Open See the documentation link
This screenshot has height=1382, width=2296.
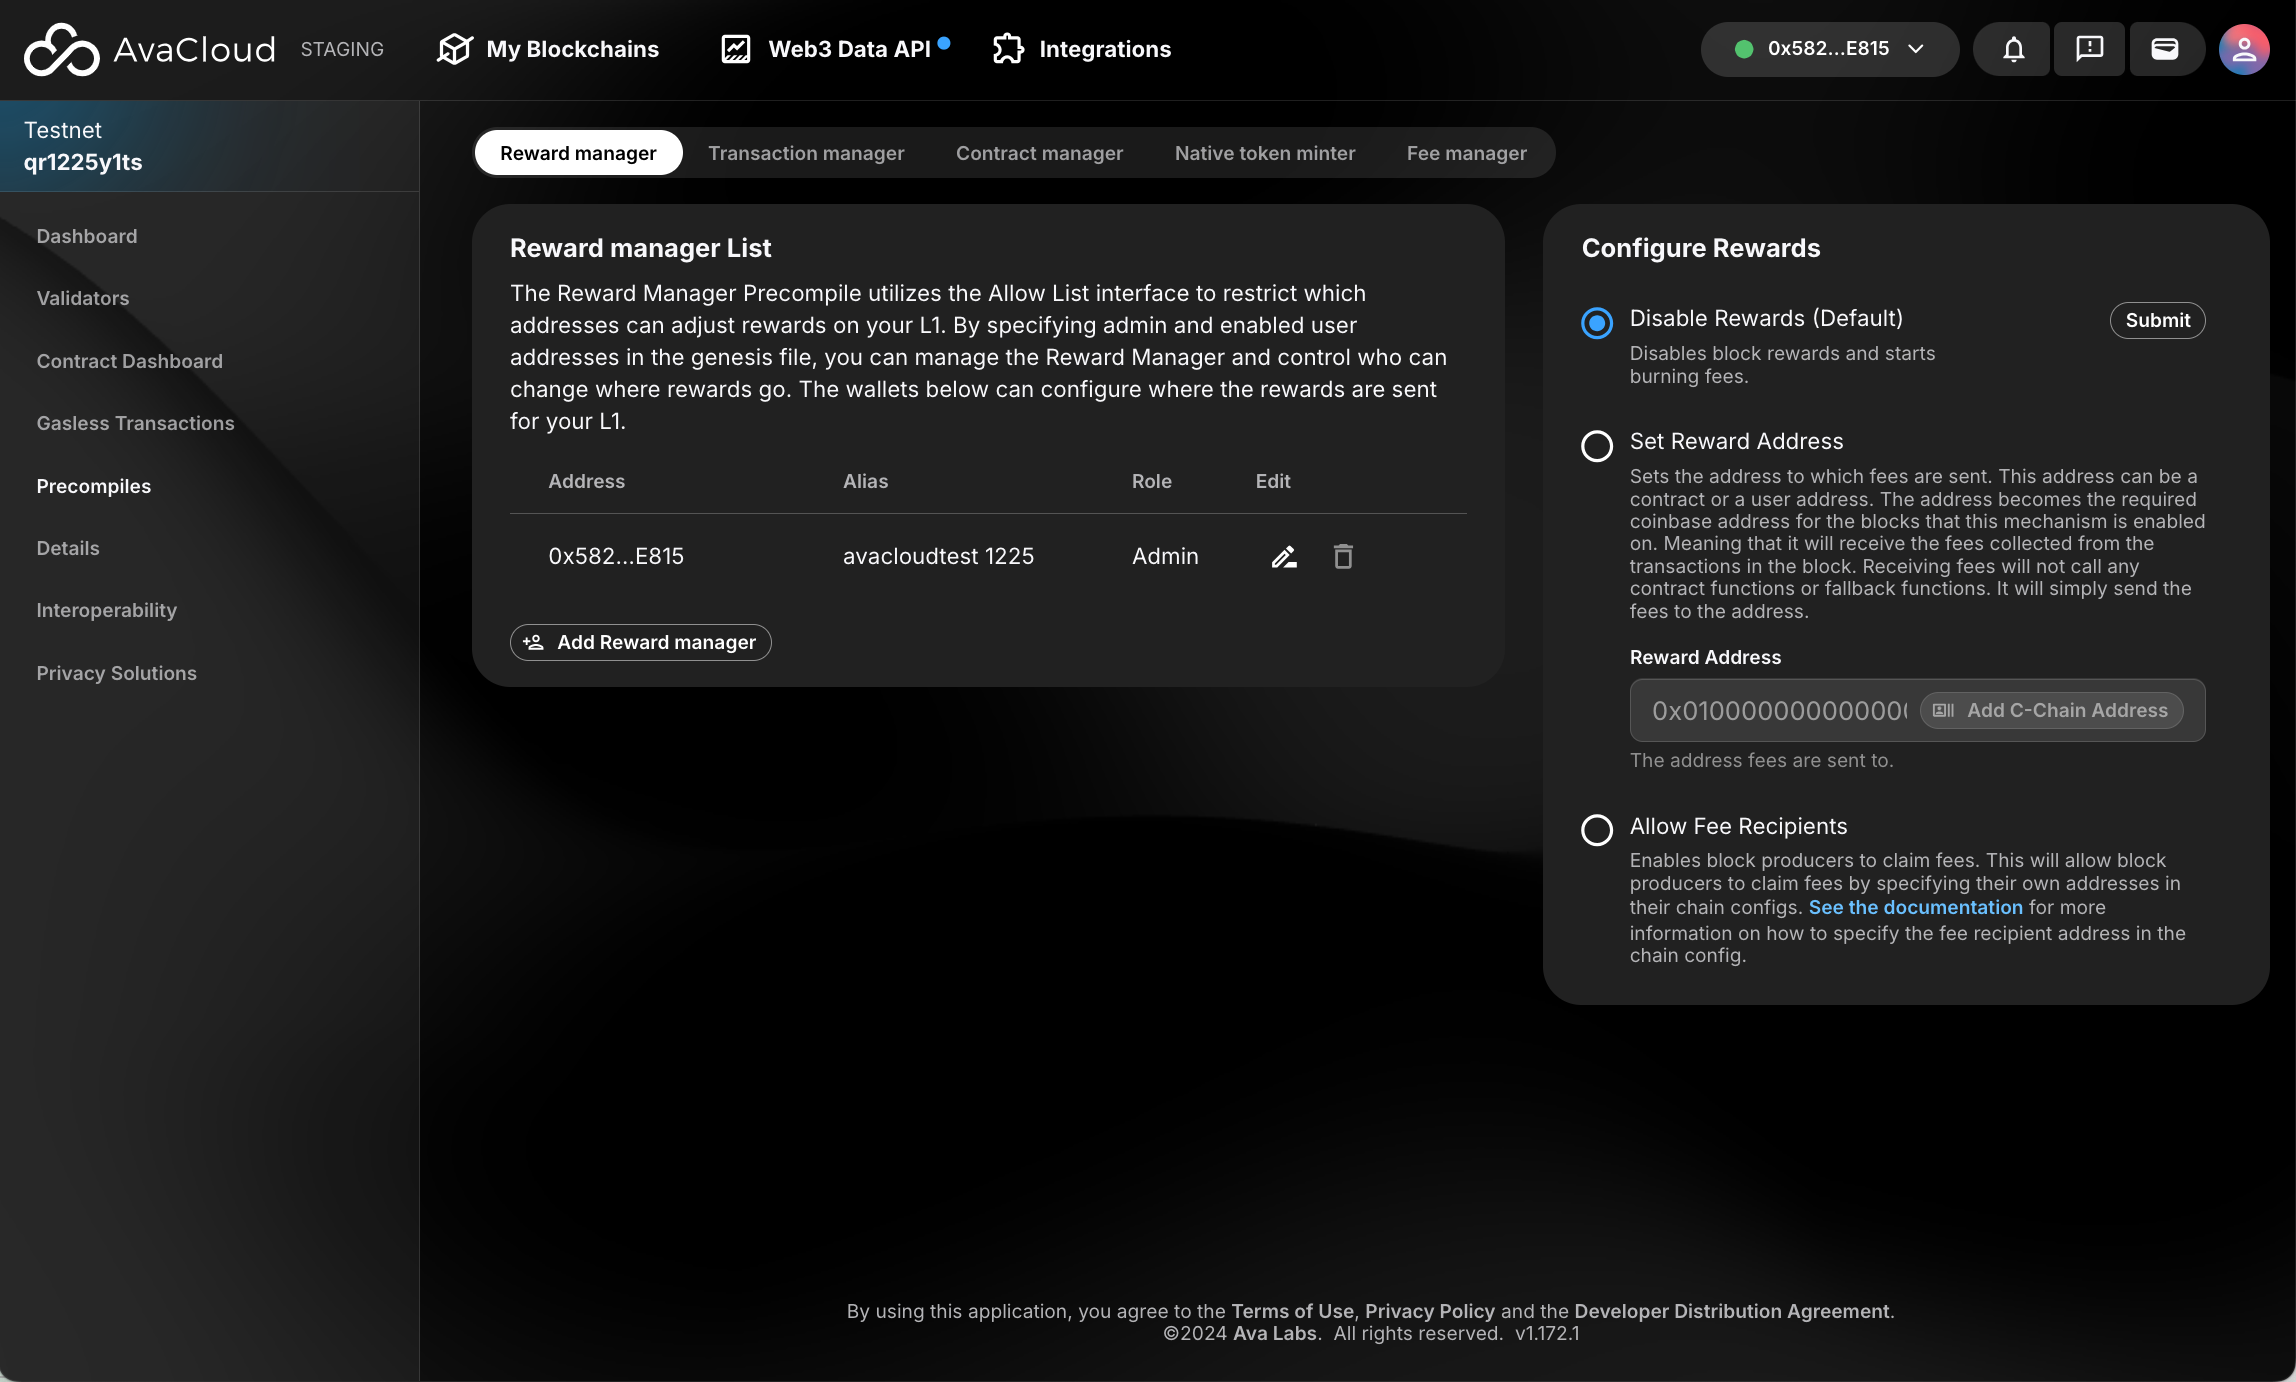pos(1915,907)
